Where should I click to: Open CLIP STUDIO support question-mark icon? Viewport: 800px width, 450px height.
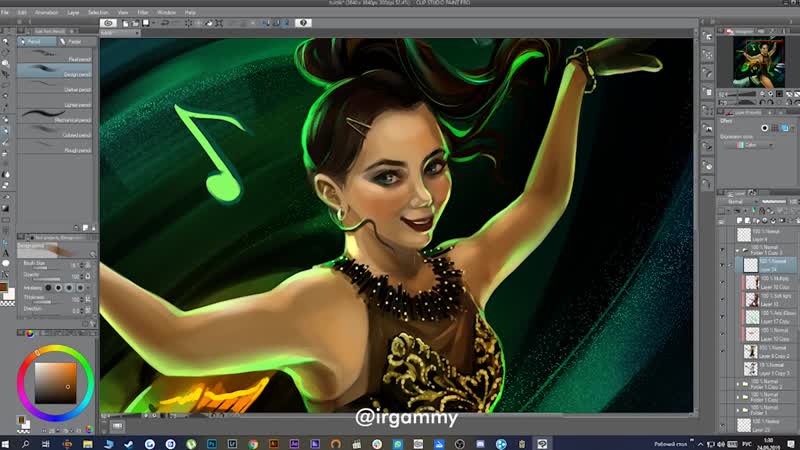(x=303, y=23)
